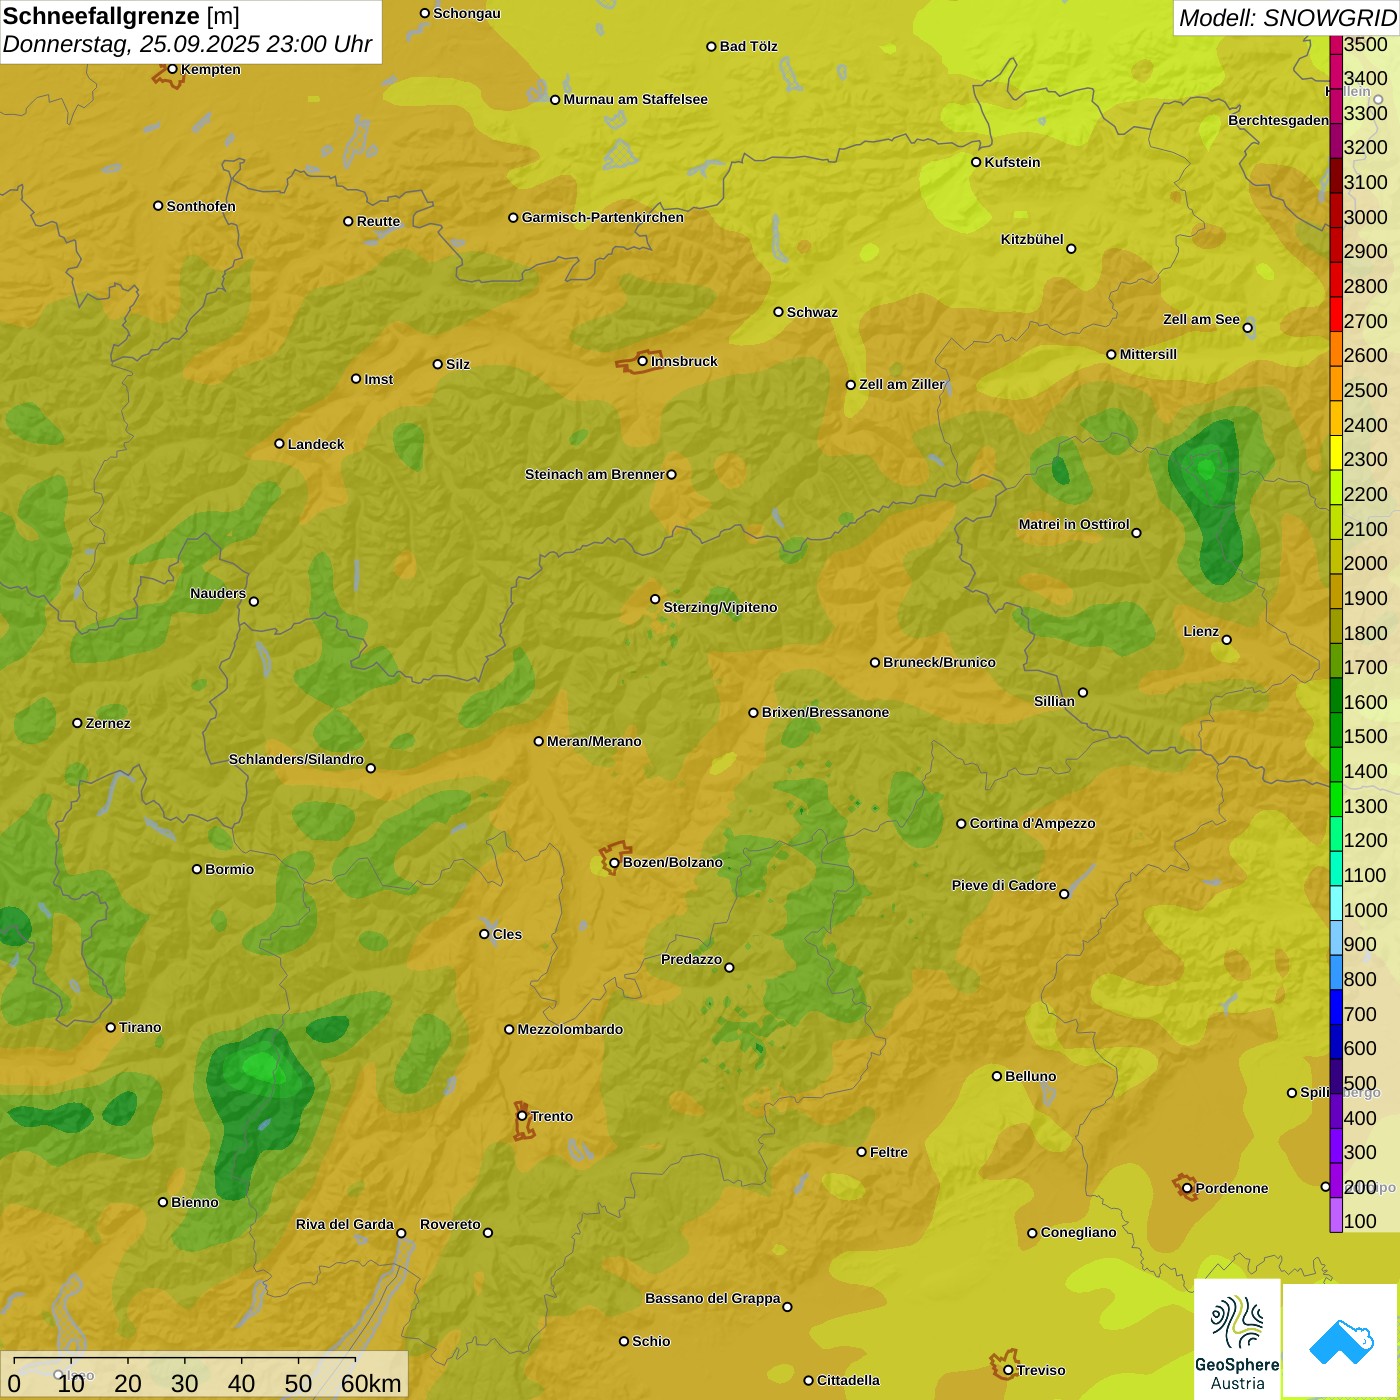The width and height of the screenshot is (1400, 1400).
Task: Click the Reutte label
Action: (x=378, y=221)
